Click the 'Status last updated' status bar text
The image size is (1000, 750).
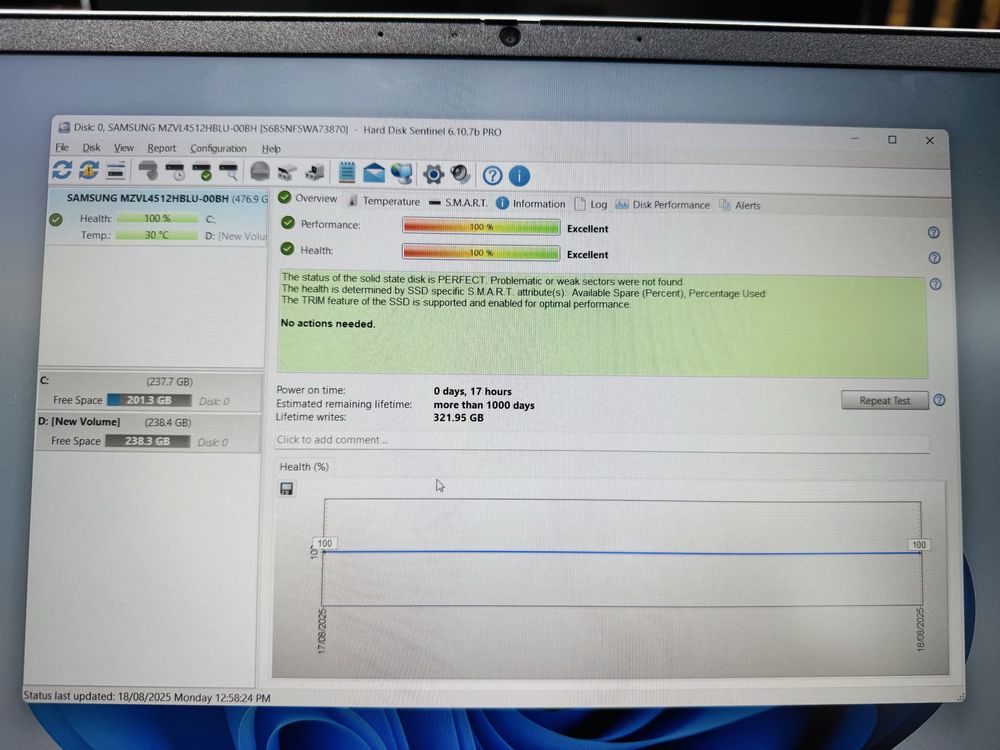[x=147, y=697]
